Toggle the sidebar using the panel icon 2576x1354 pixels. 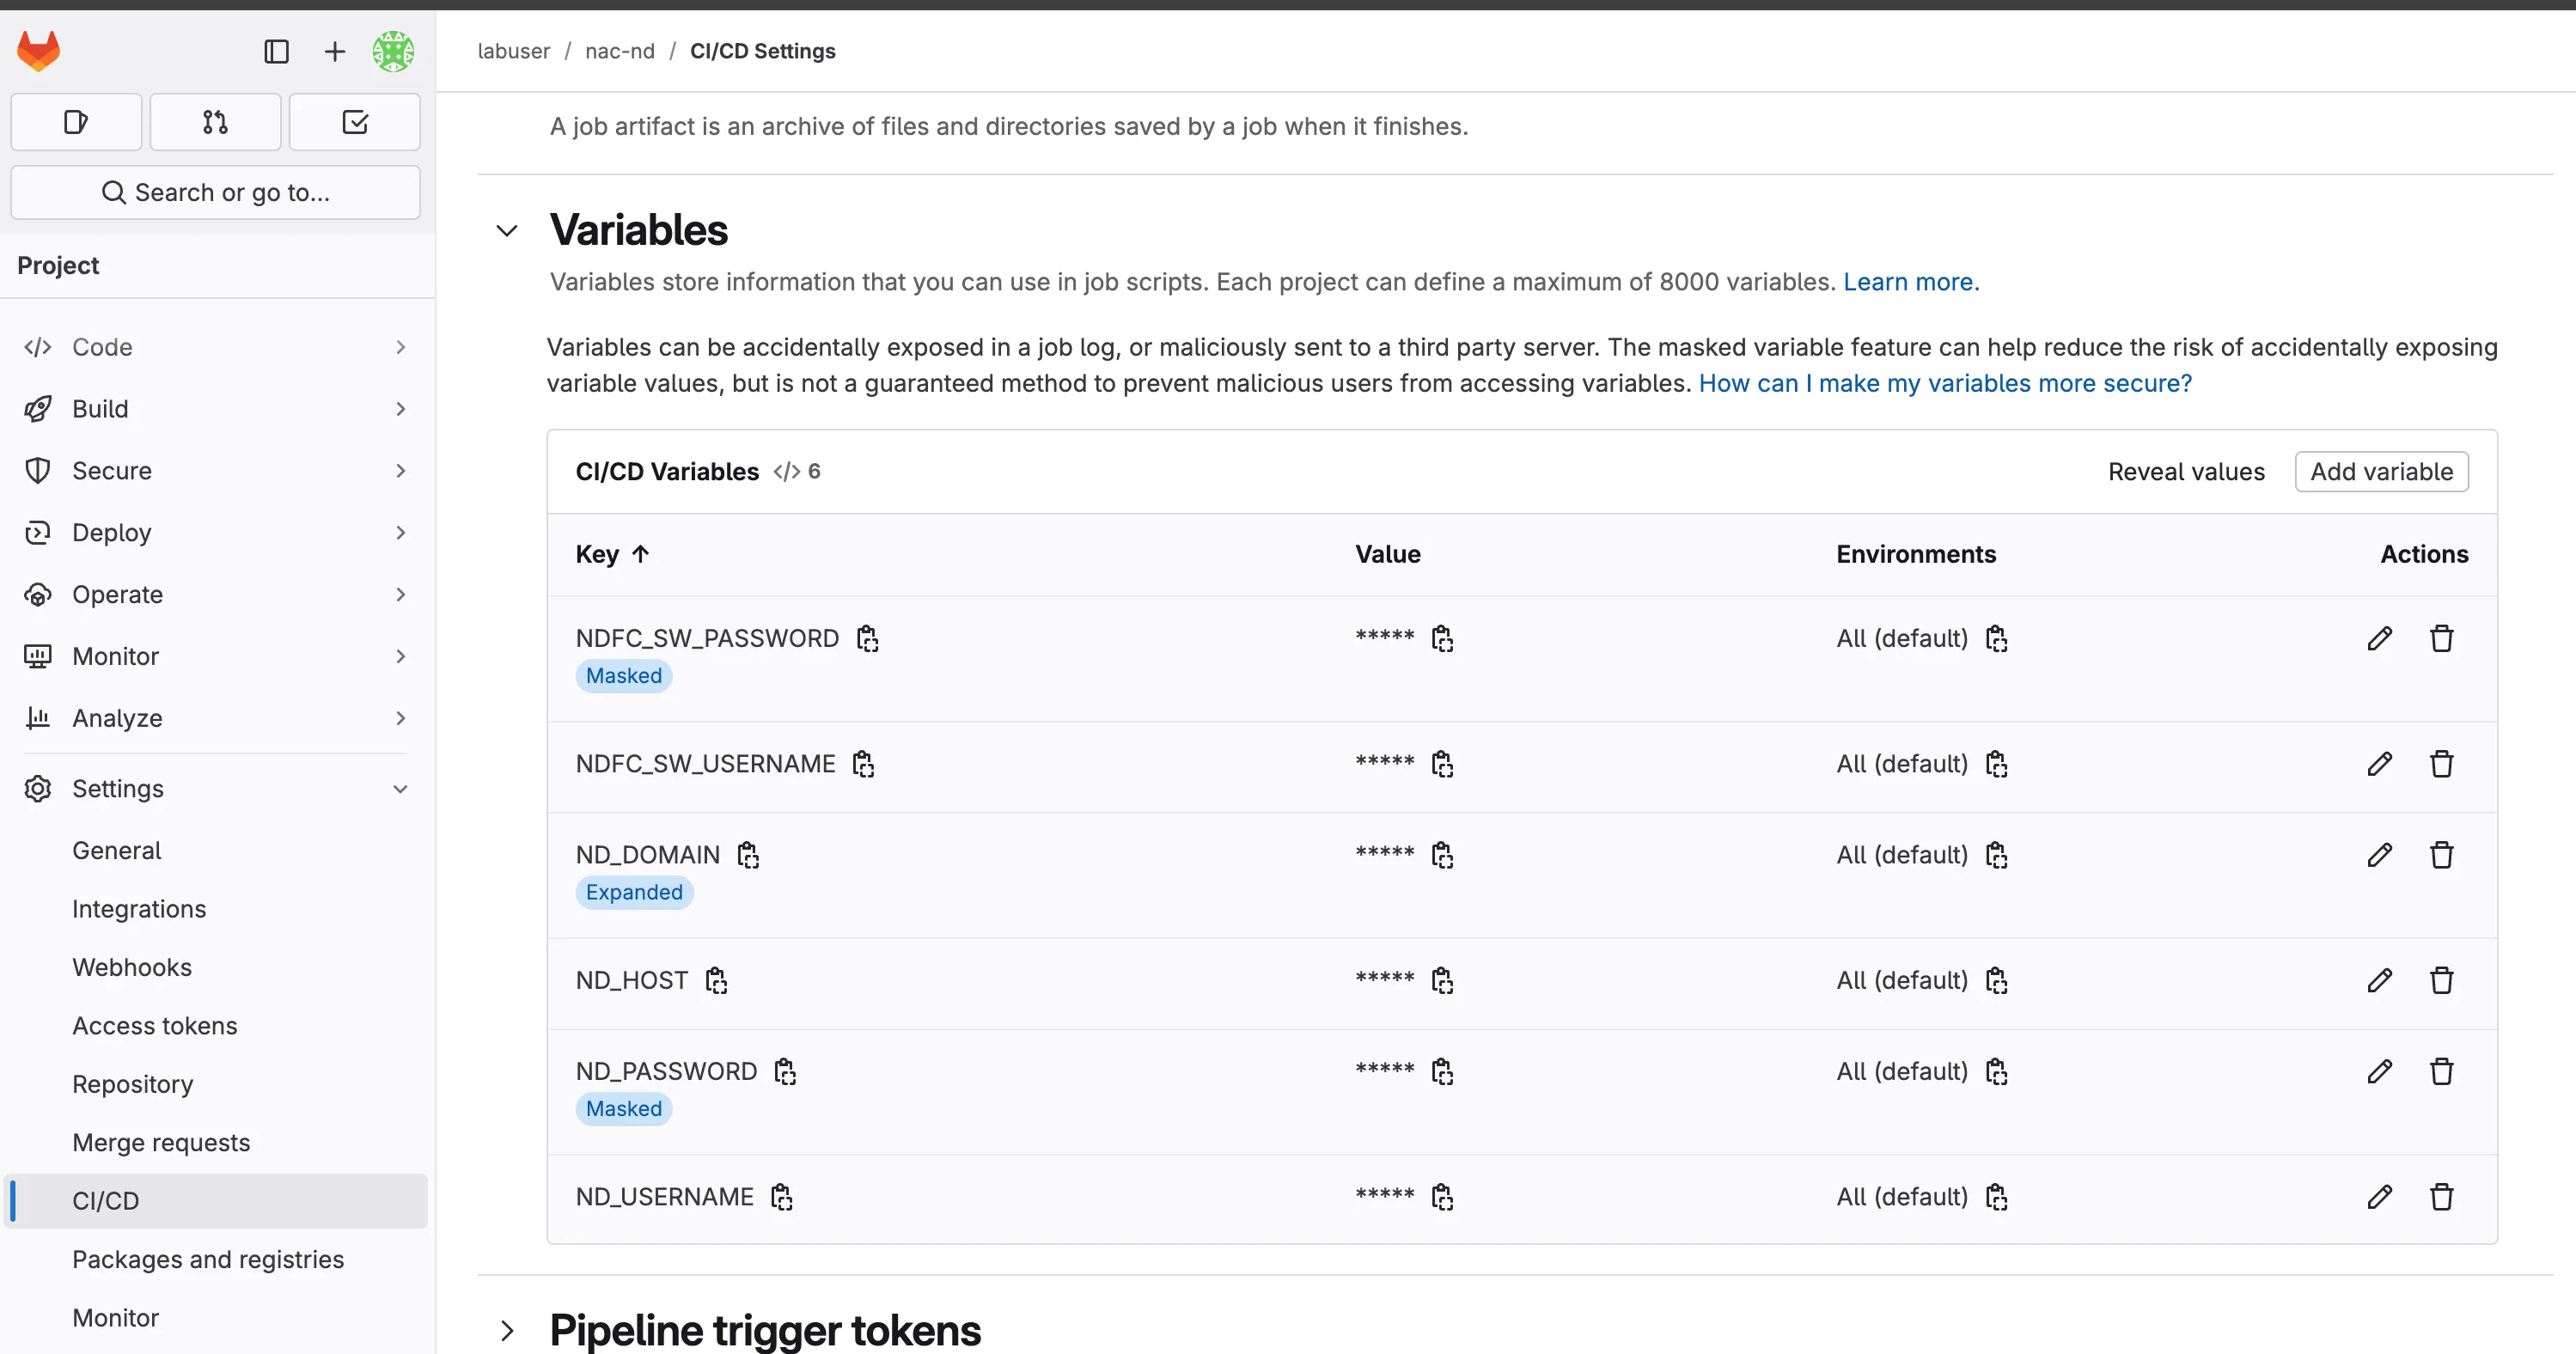[275, 51]
